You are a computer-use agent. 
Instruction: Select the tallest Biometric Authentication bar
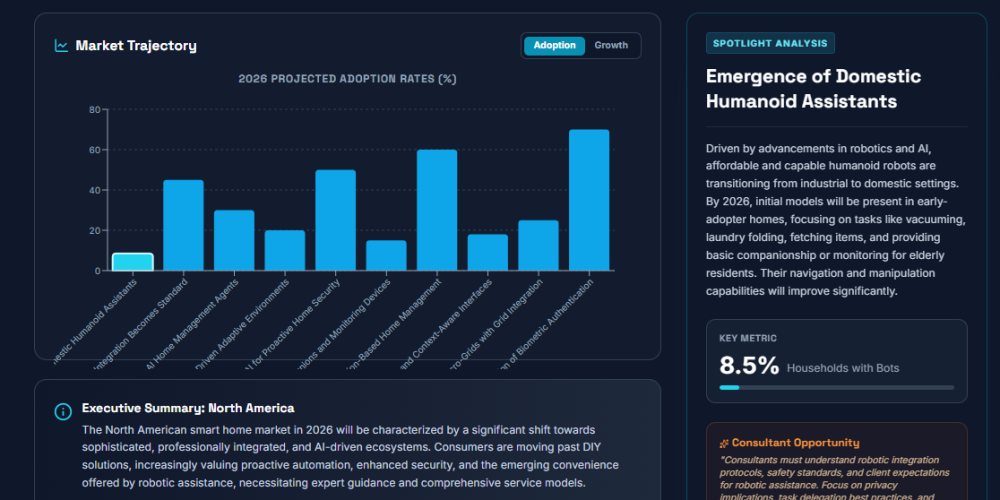[x=589, y=200]
